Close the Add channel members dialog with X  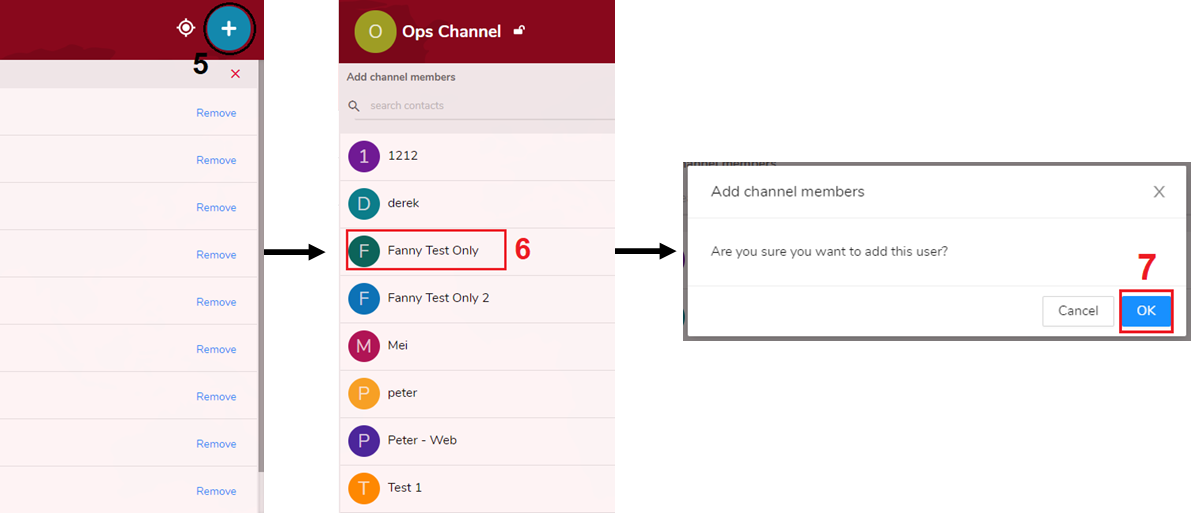pos(1159,192)
